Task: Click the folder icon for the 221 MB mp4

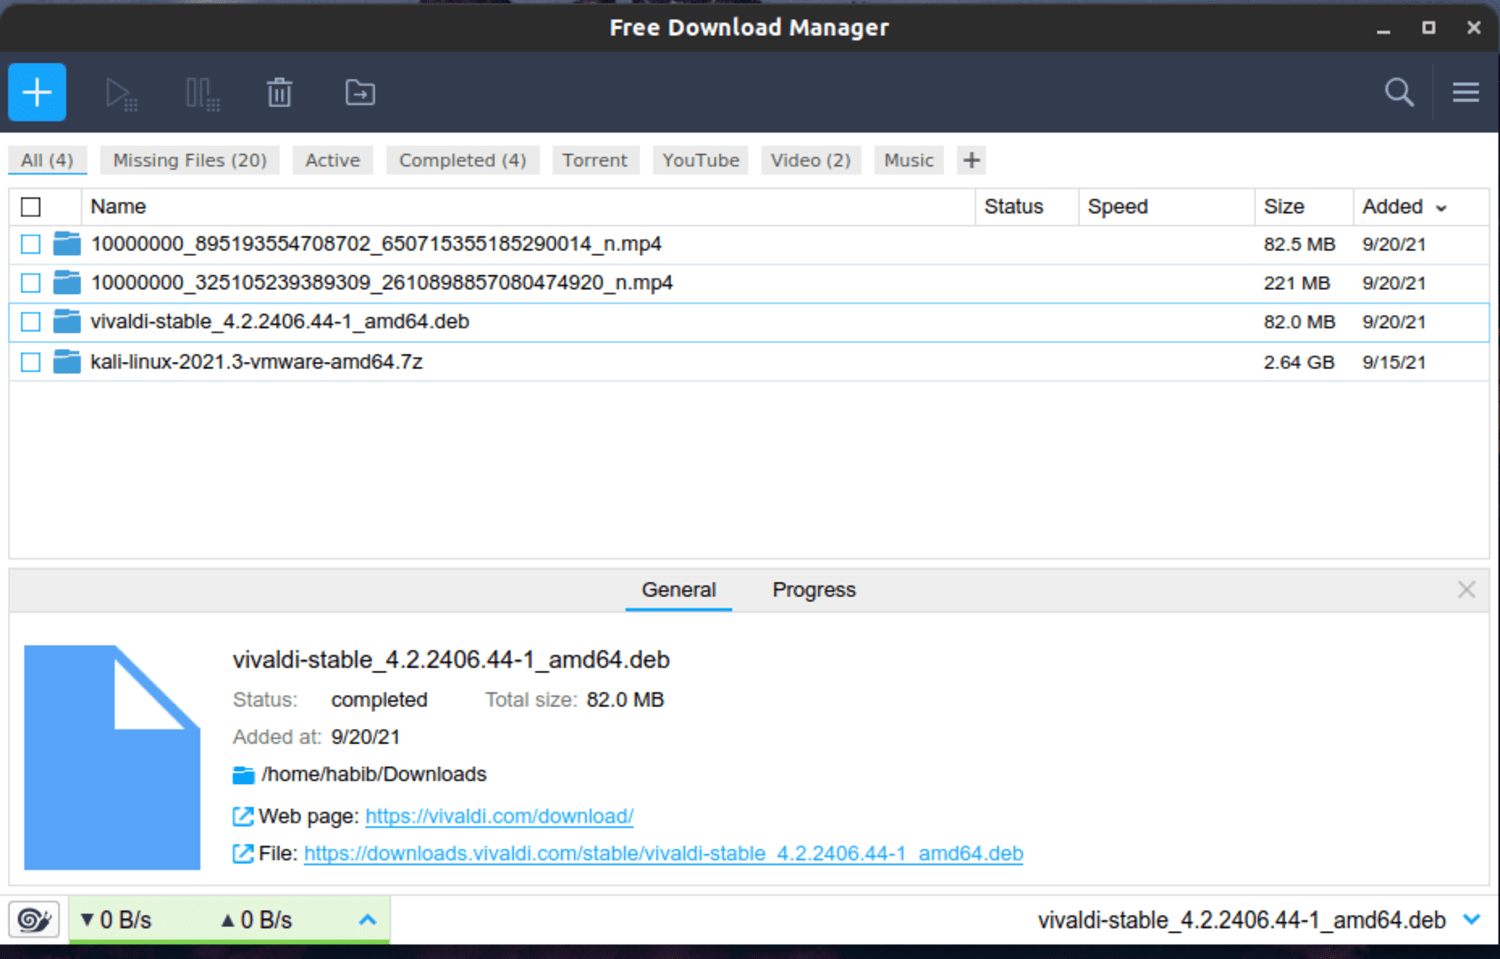Action: tap(67, 283)
